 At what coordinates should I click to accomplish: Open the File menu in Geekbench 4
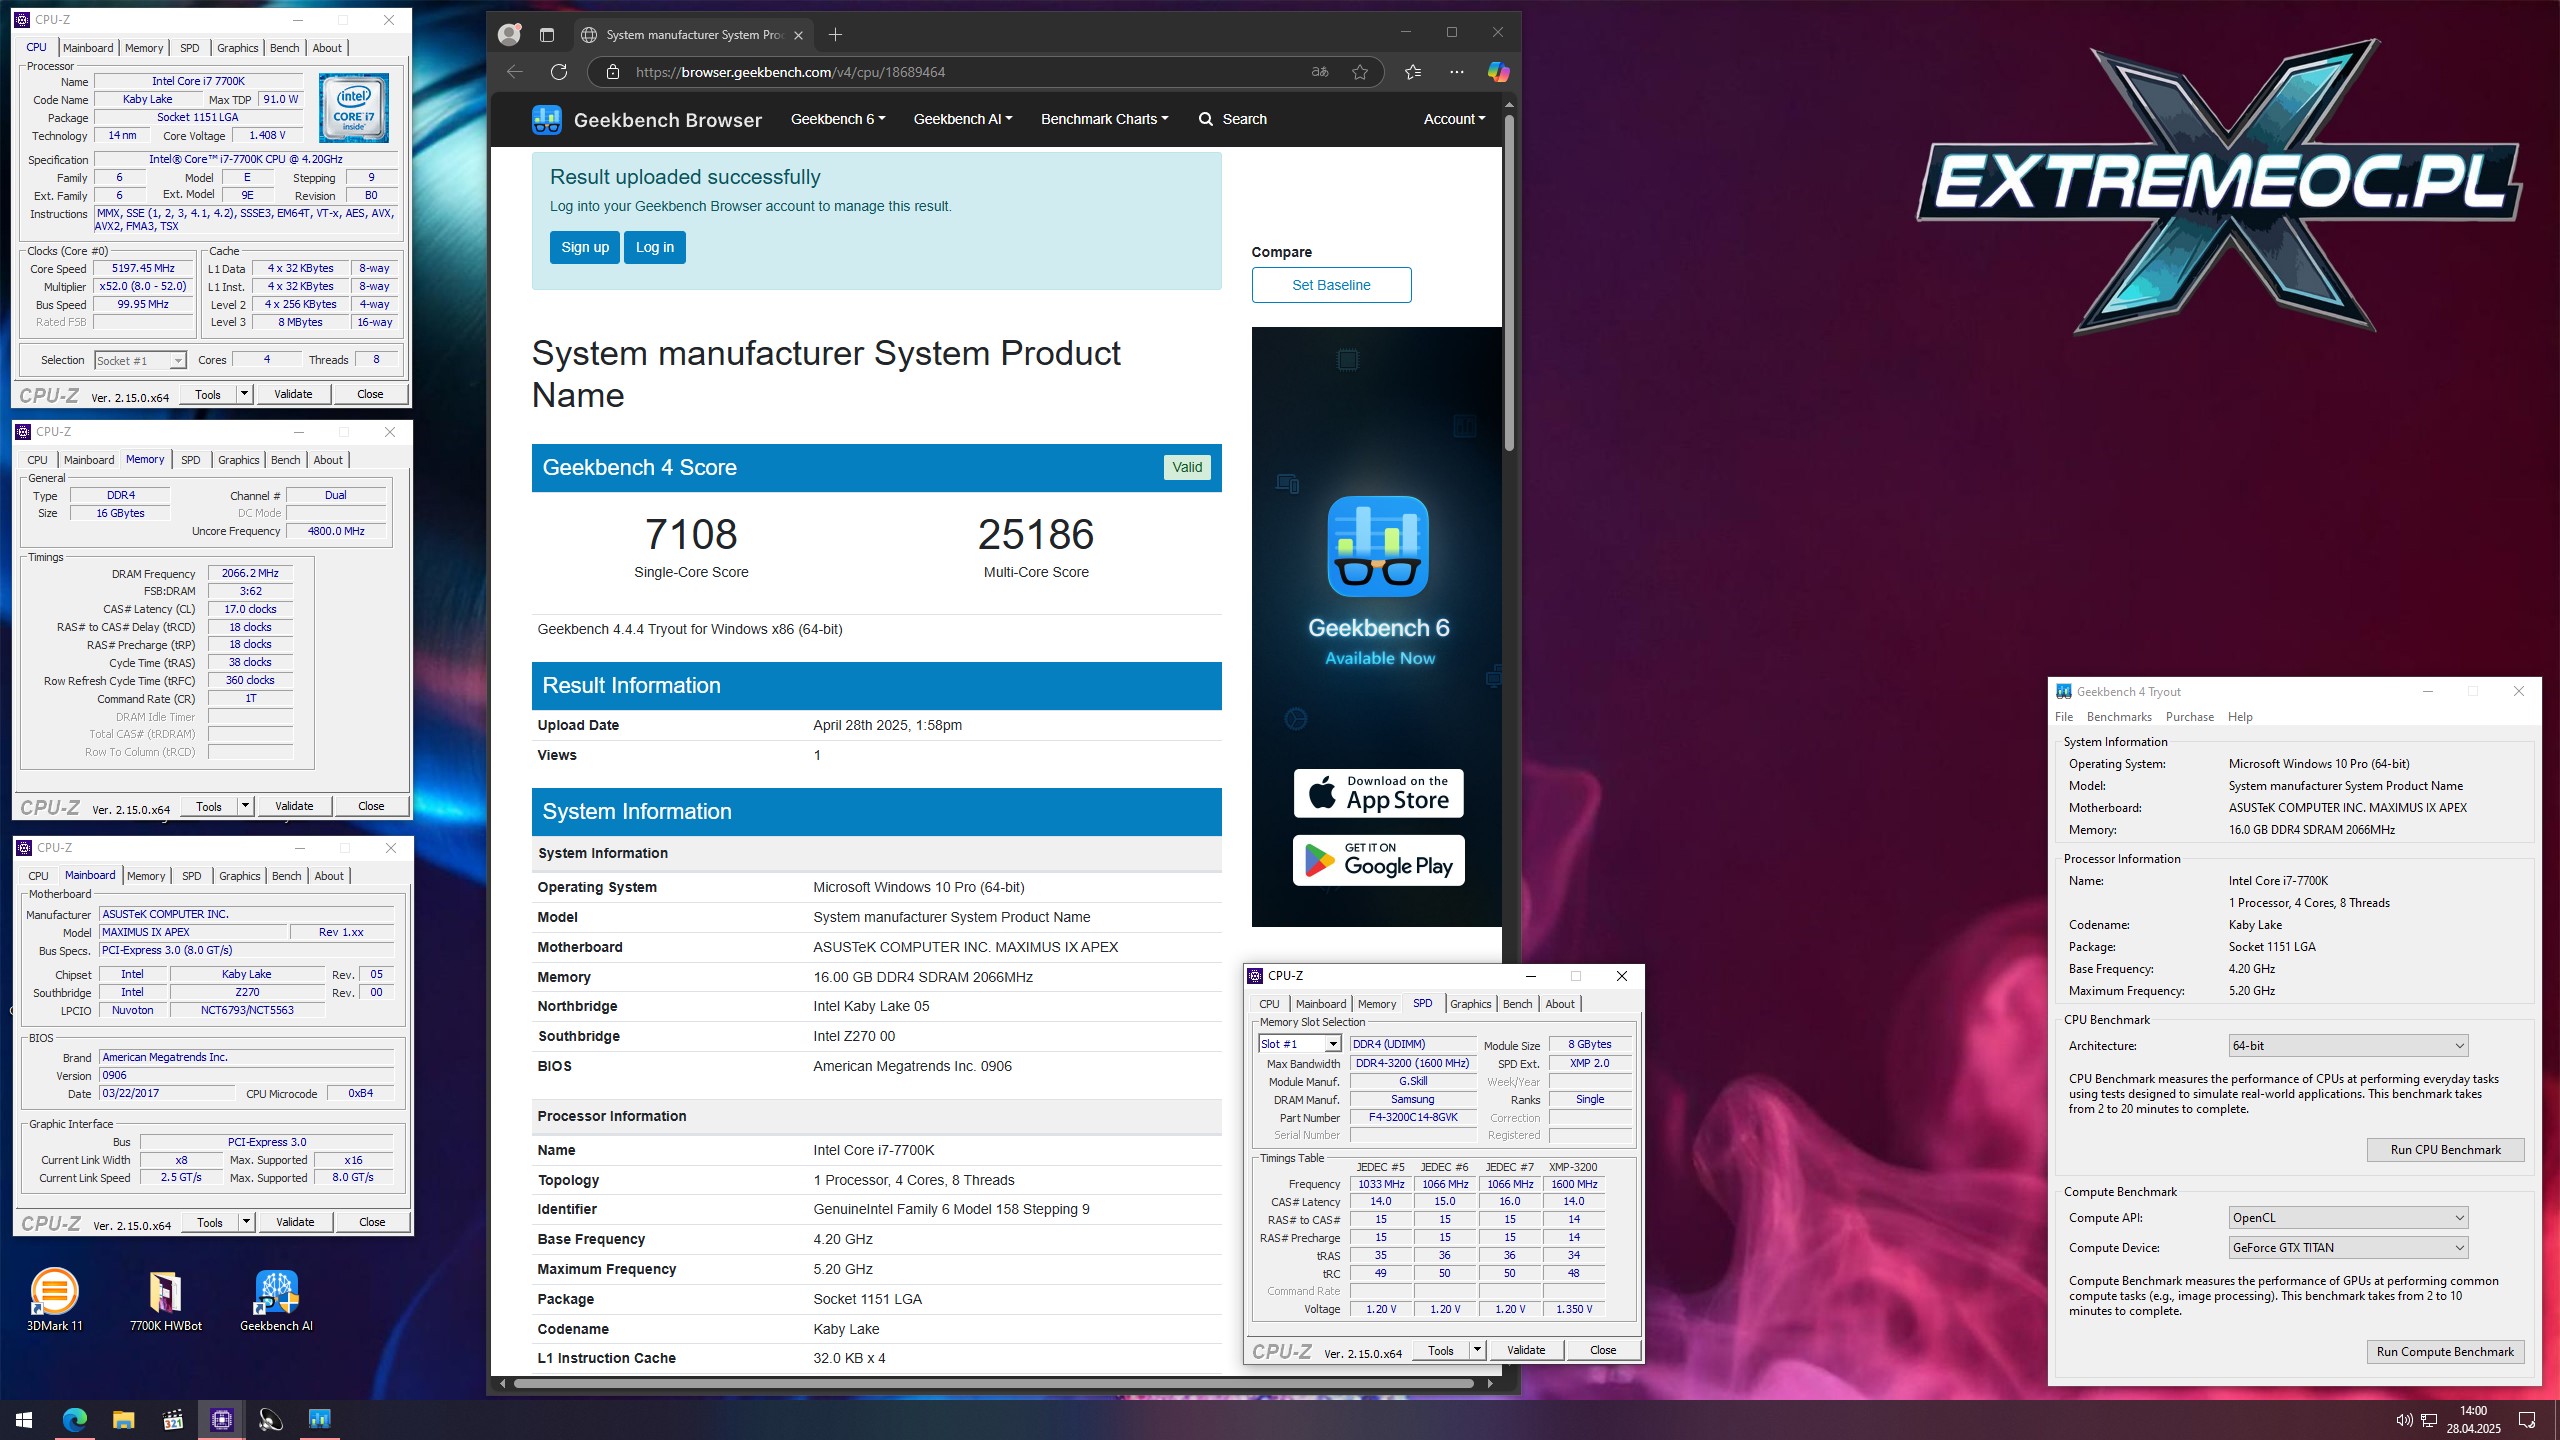[x=2064, y=717]
